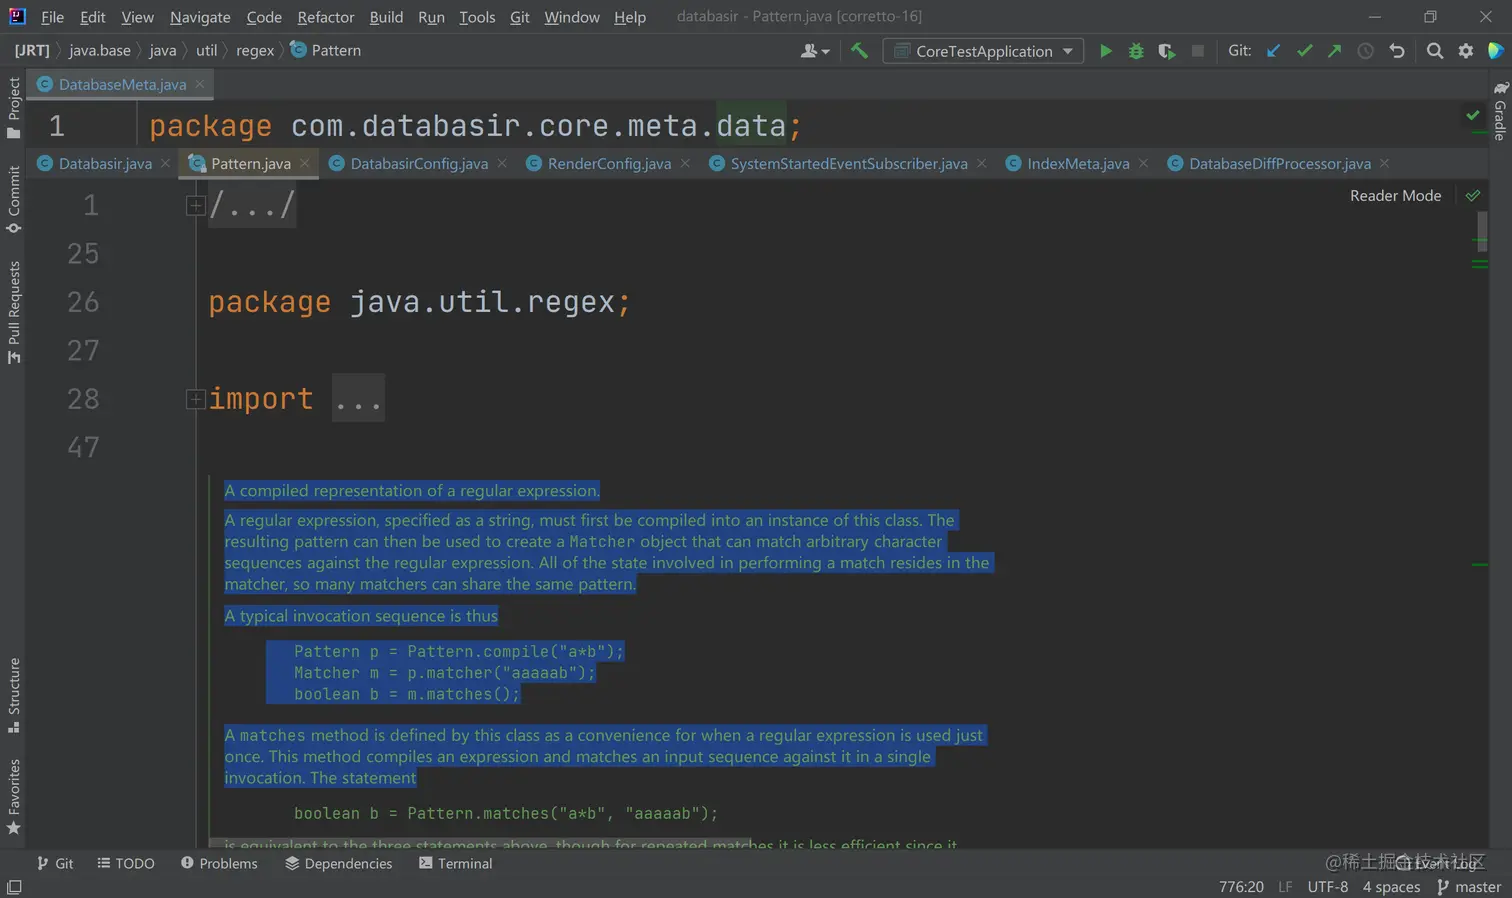Viewport: 1512px width, 898px height.
Task: Switch to the RenderConfig.java tab
Action: [x=609, y=164]
